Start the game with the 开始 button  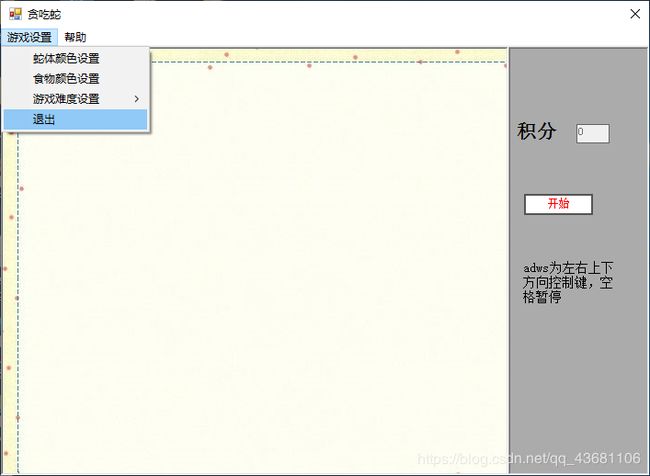pos(558,204)
